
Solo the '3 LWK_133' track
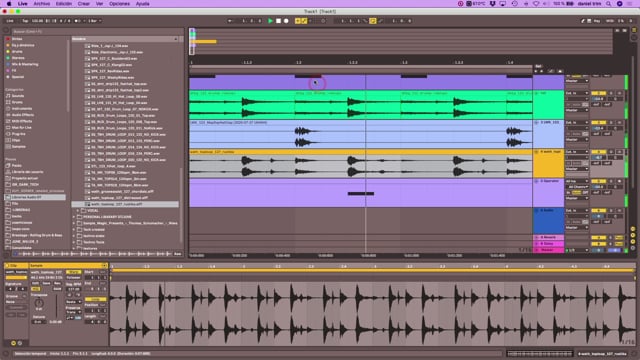pyautogui.click(x=611, y=122)
